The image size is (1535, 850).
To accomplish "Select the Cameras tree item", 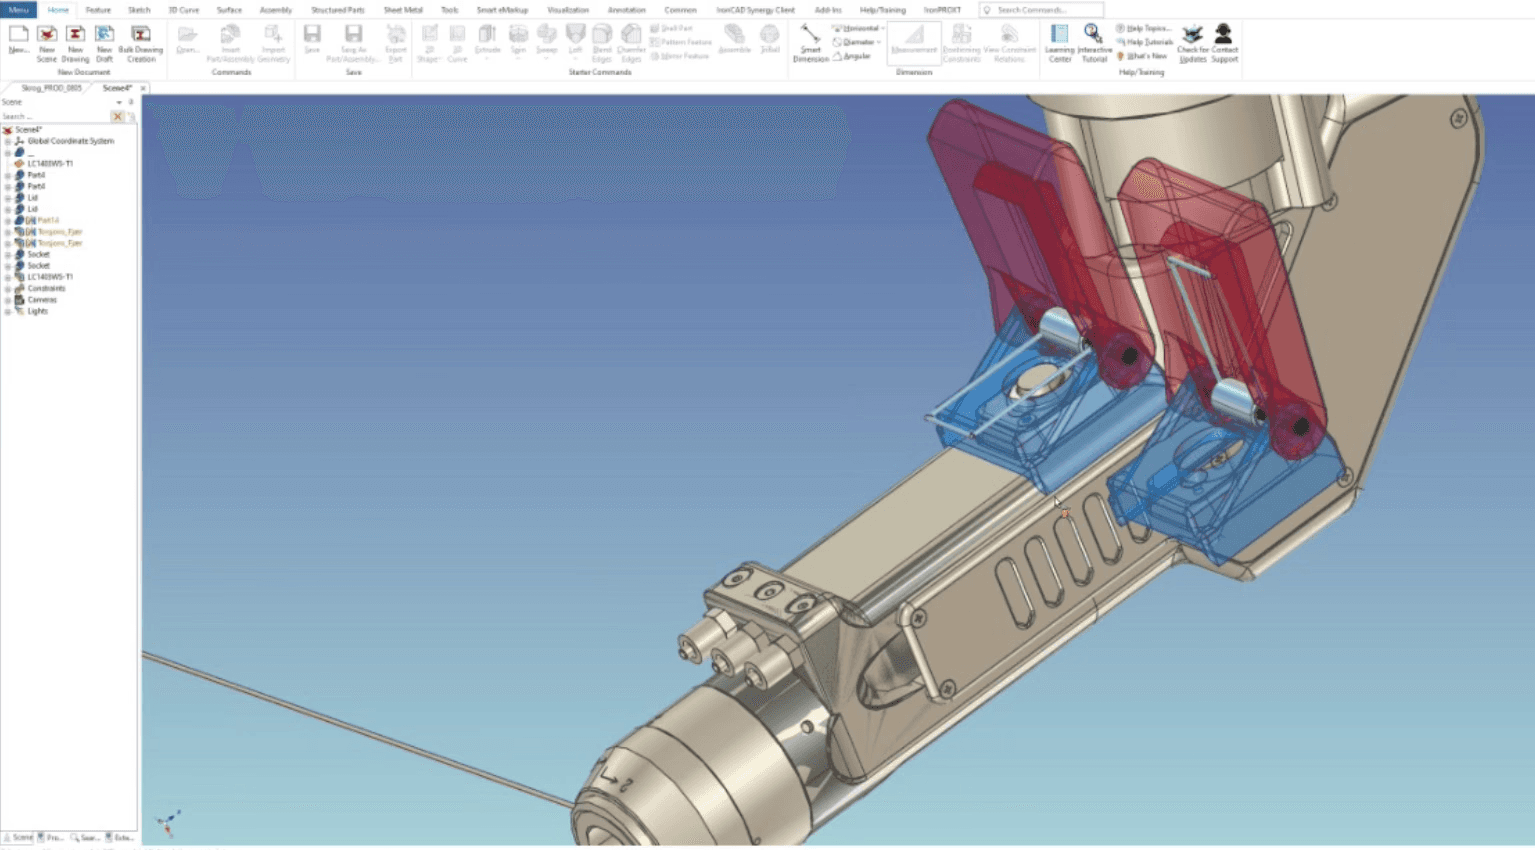I will (42, 300).
